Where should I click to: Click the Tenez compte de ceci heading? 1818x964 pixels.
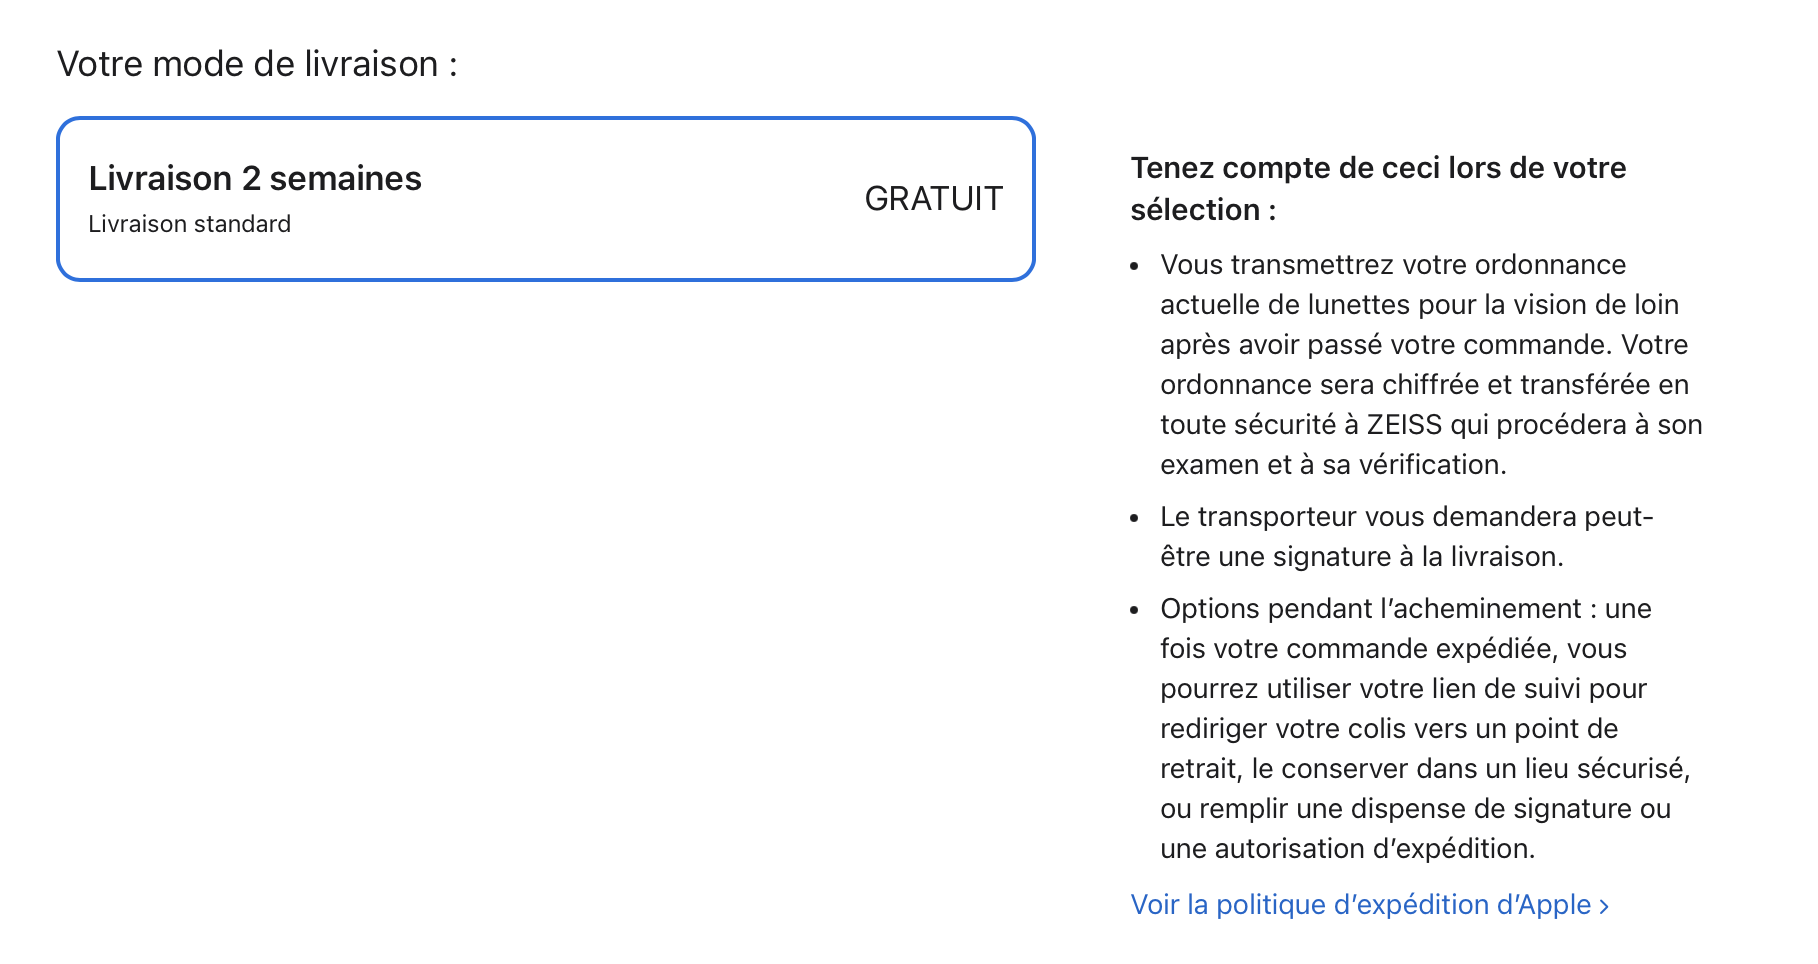pos(1378,189)
